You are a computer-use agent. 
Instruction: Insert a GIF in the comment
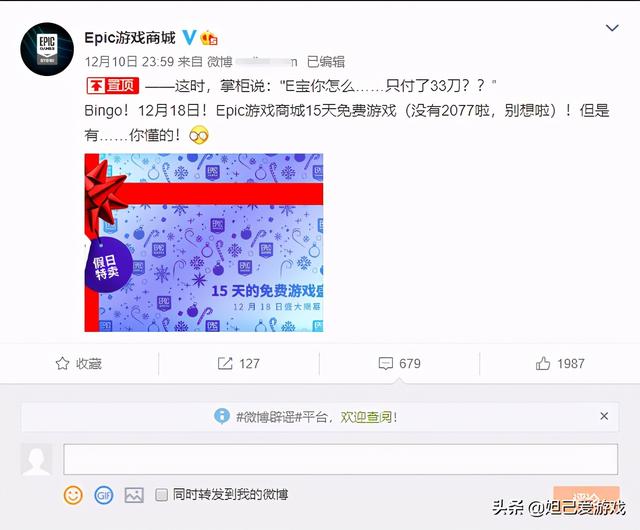click(x=104, y=495)
